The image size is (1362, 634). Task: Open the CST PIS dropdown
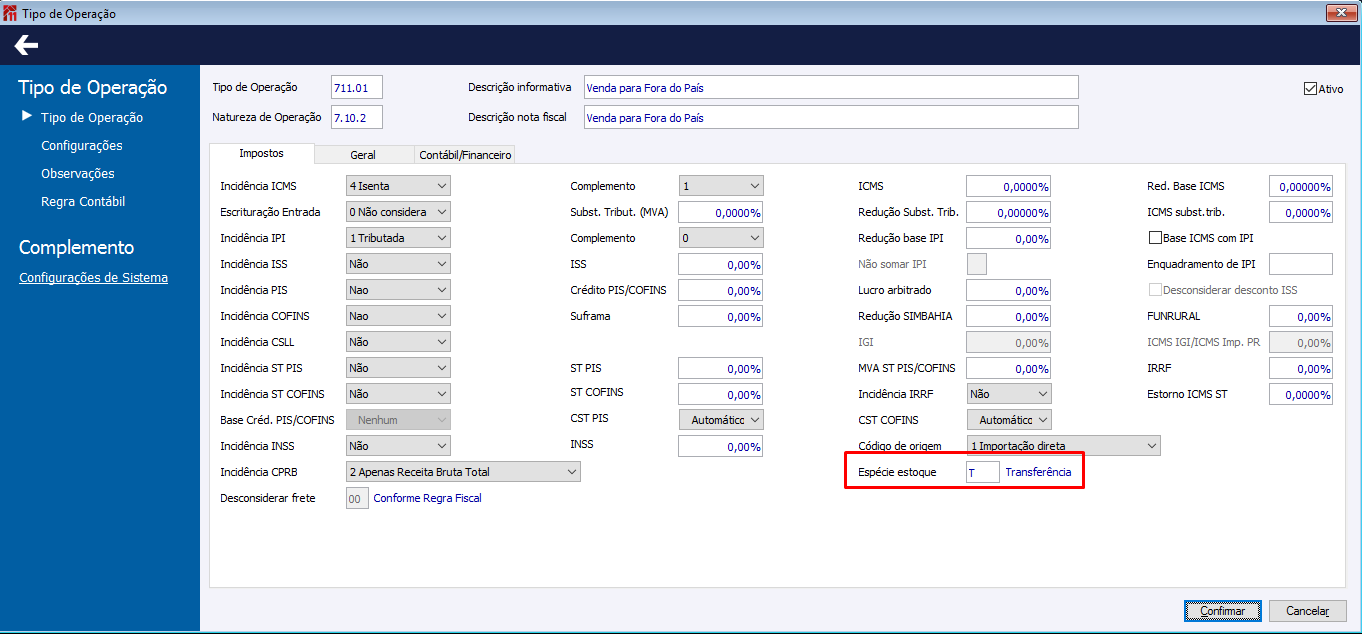(x=721, y=420)
